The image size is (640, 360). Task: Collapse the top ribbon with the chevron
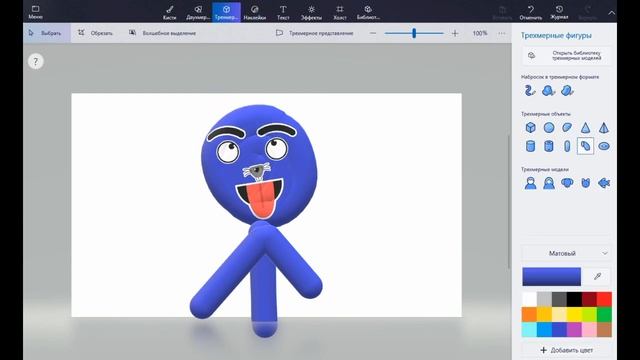pyautogui.click(x=611, y=13)
